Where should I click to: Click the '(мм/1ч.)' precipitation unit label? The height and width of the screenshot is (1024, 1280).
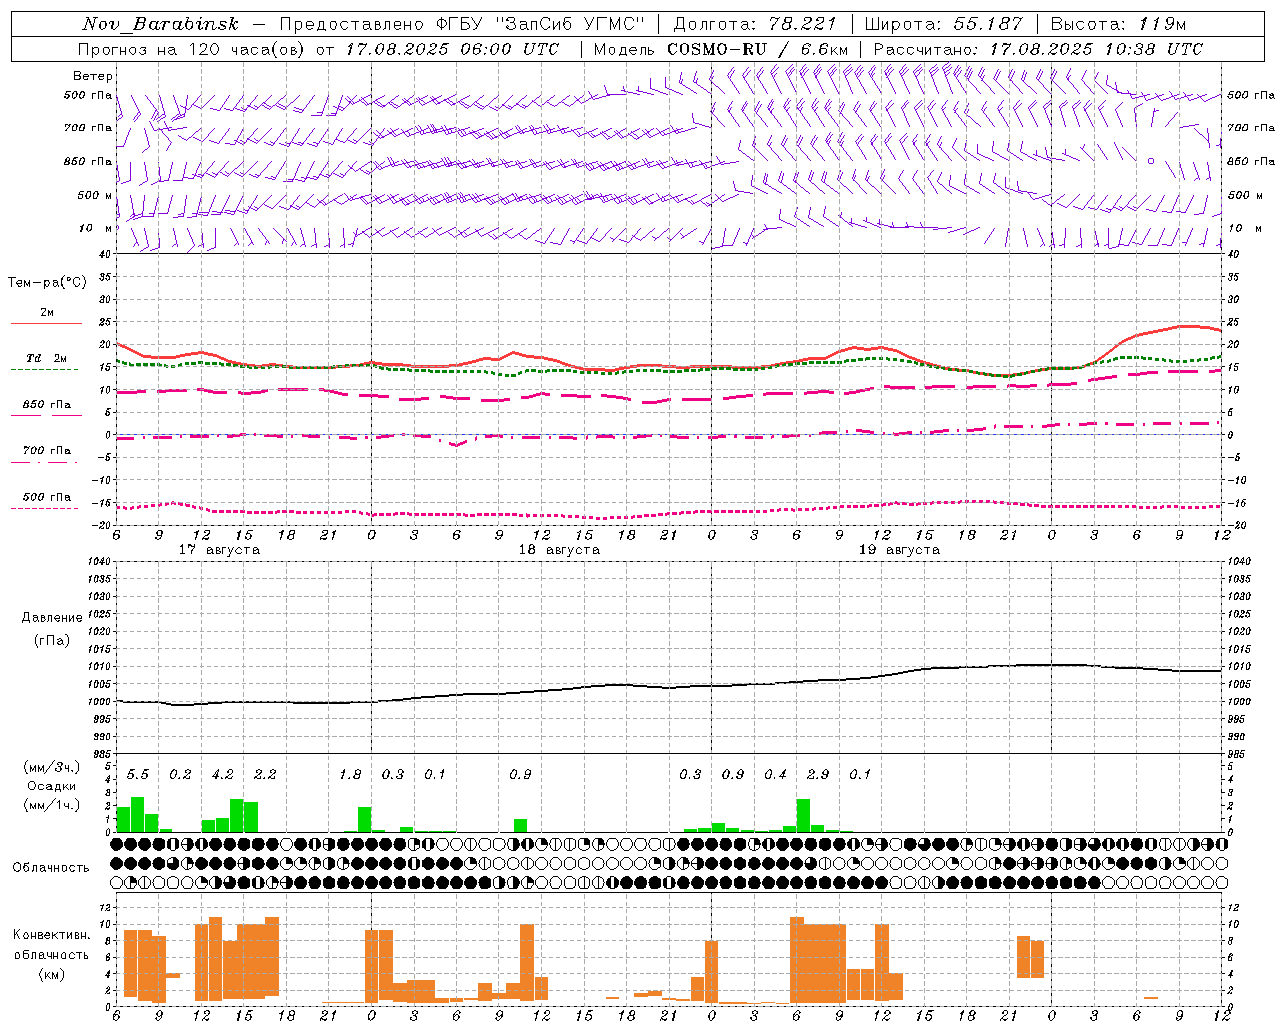pyautogui.click(x=51, y=805)
